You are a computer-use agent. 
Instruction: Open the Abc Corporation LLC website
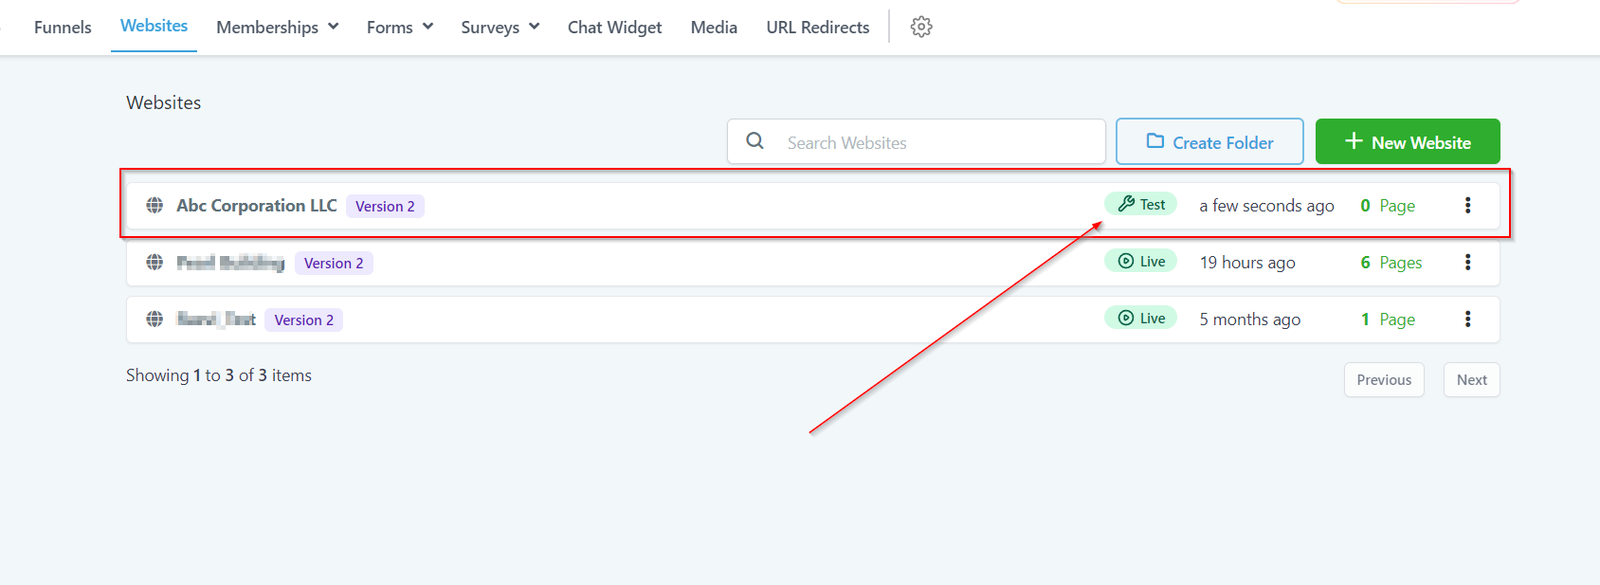(x=257, y=205)
